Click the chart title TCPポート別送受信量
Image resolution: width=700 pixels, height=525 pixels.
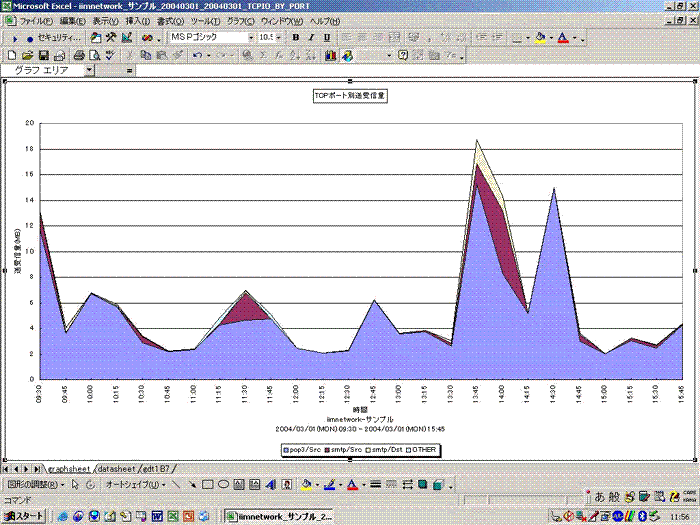(x=350, y=97)
